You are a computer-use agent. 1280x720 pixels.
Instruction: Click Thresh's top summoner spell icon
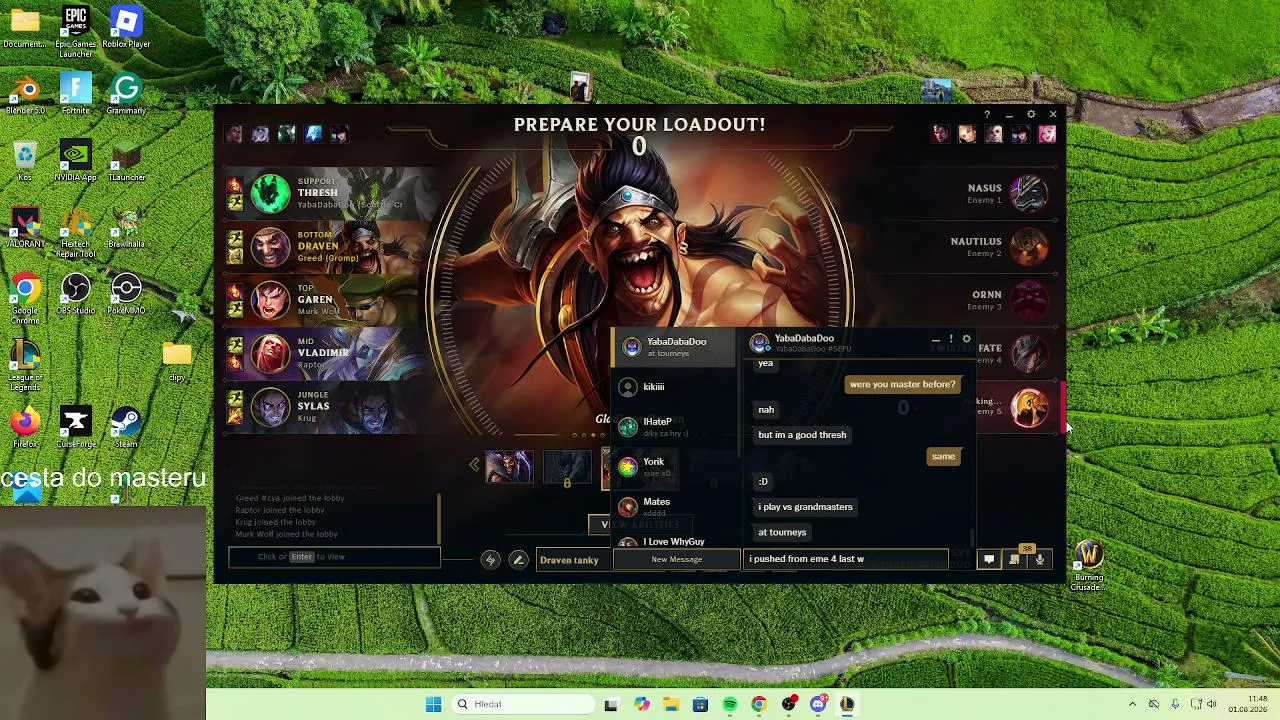[x=235, y=185]
